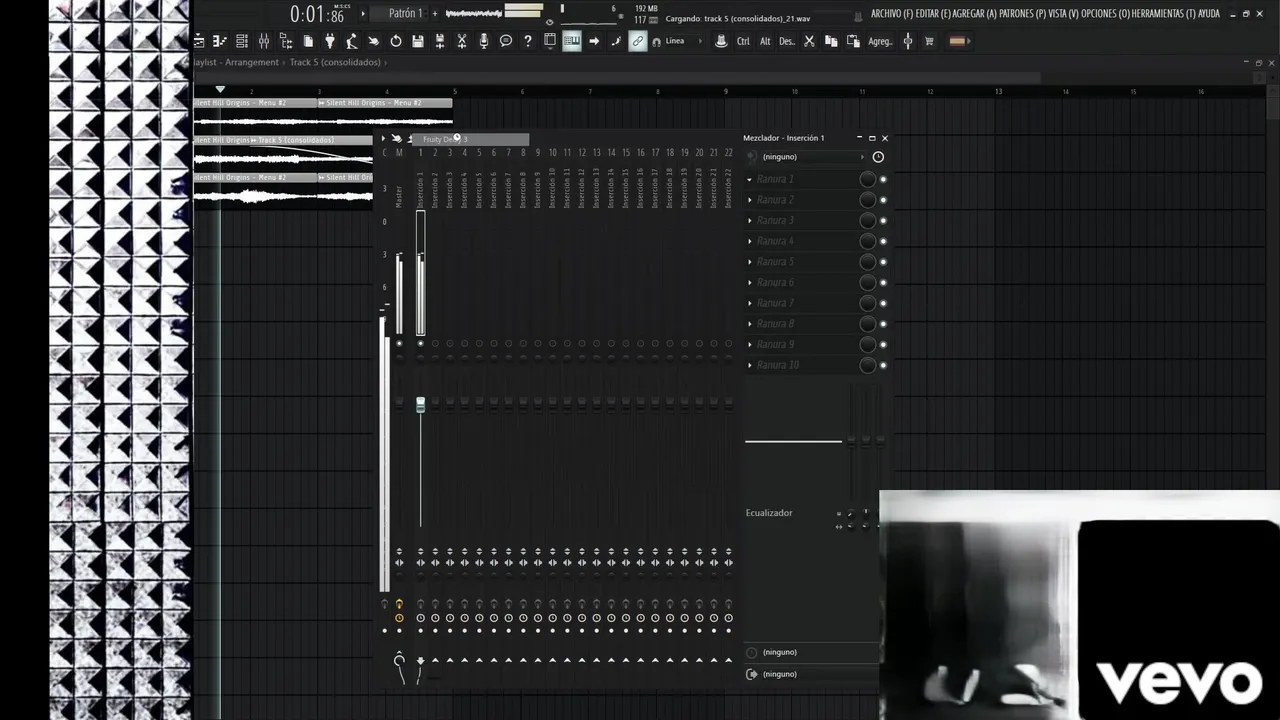Click the headphones snap icon beside Línea
1280x720 pixels.
pyautogui.click(x=656, y=42)
